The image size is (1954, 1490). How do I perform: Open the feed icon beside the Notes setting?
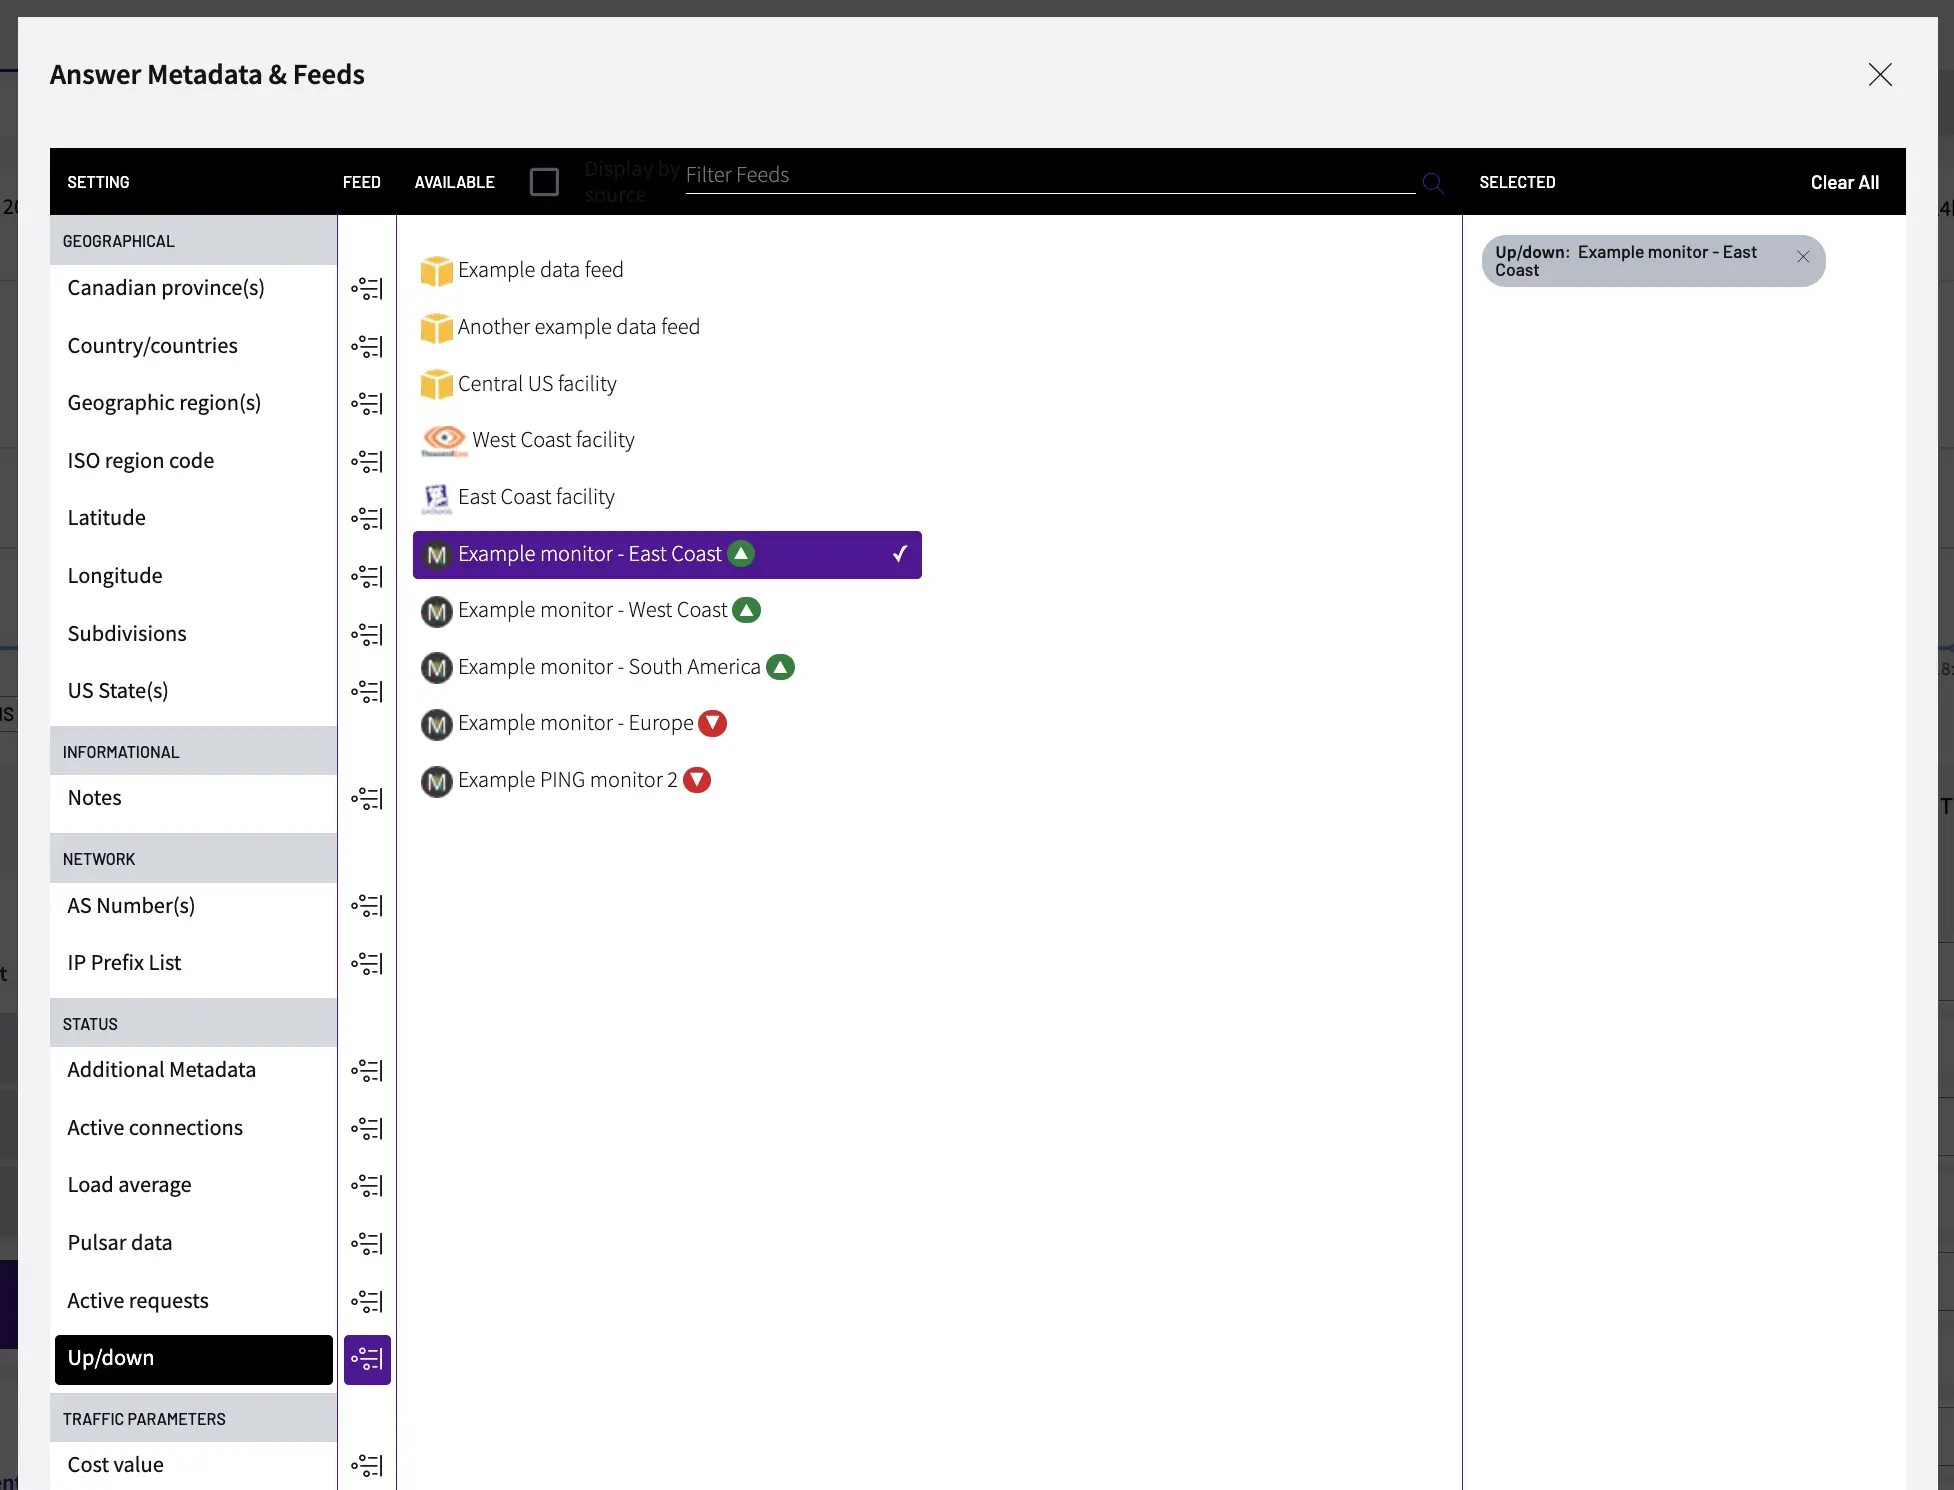(x=367, y=798)
